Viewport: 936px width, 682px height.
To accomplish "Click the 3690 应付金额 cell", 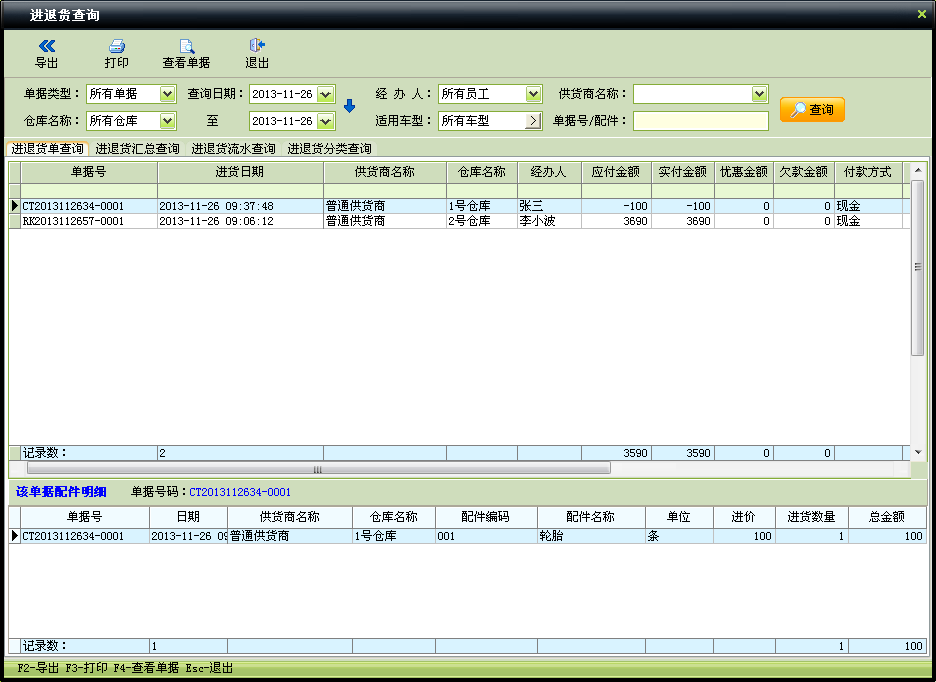I will [x=616, y=221].
